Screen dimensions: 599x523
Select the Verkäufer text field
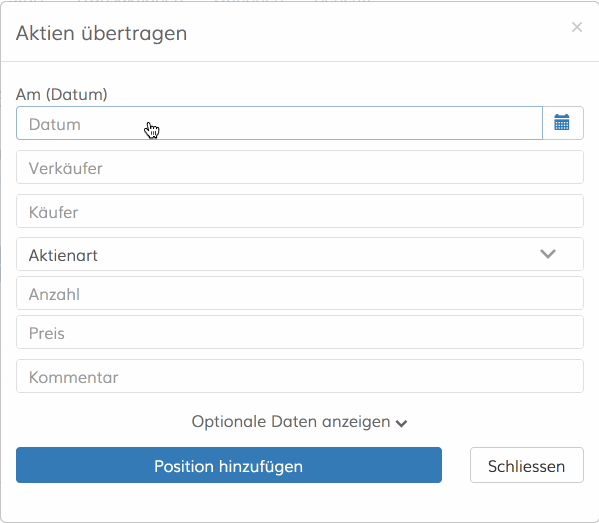[x=300, y=167]
